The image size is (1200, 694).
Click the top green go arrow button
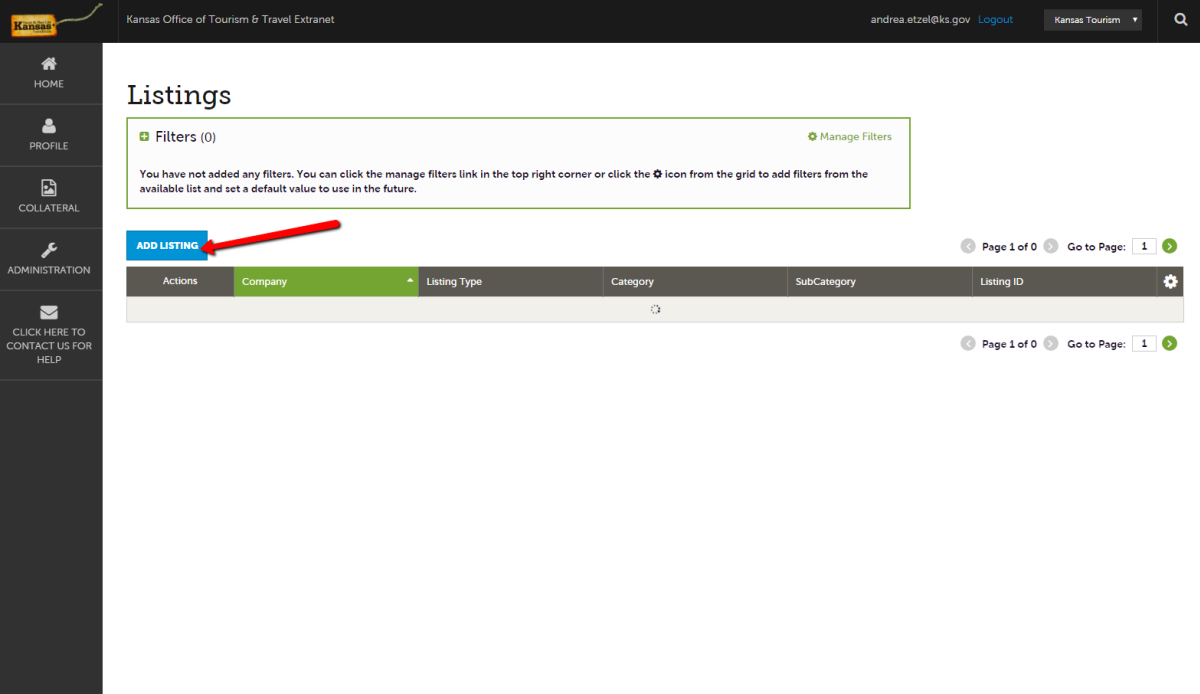click(1170, 246)
